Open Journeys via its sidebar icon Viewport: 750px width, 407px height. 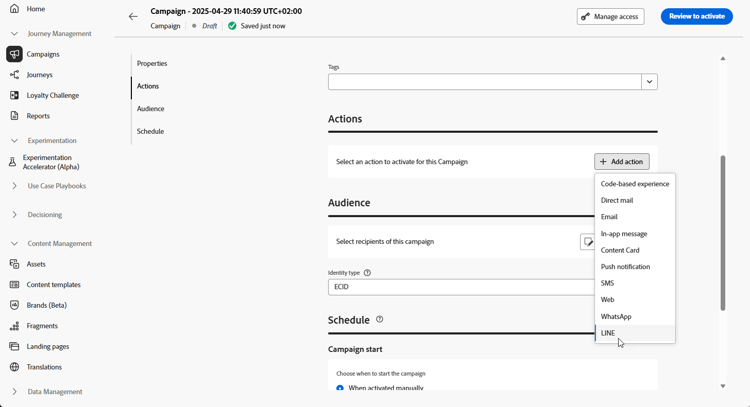click(14, 75)
